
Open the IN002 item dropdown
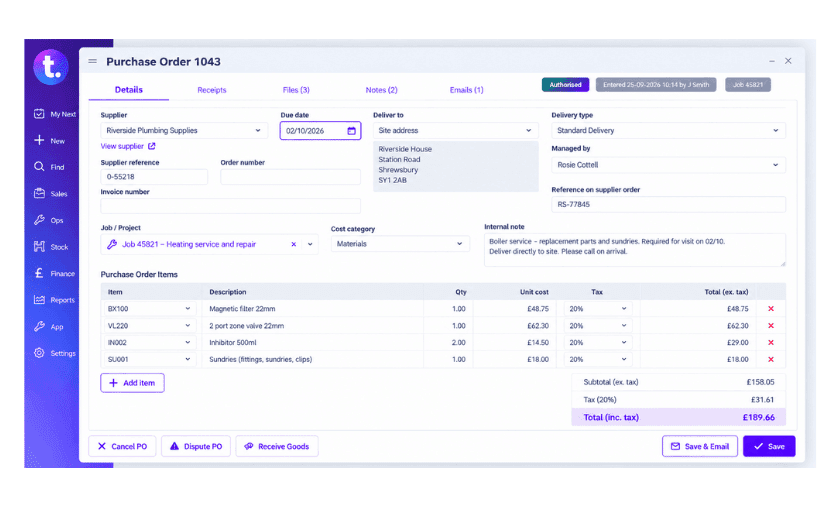coord(149,342)
